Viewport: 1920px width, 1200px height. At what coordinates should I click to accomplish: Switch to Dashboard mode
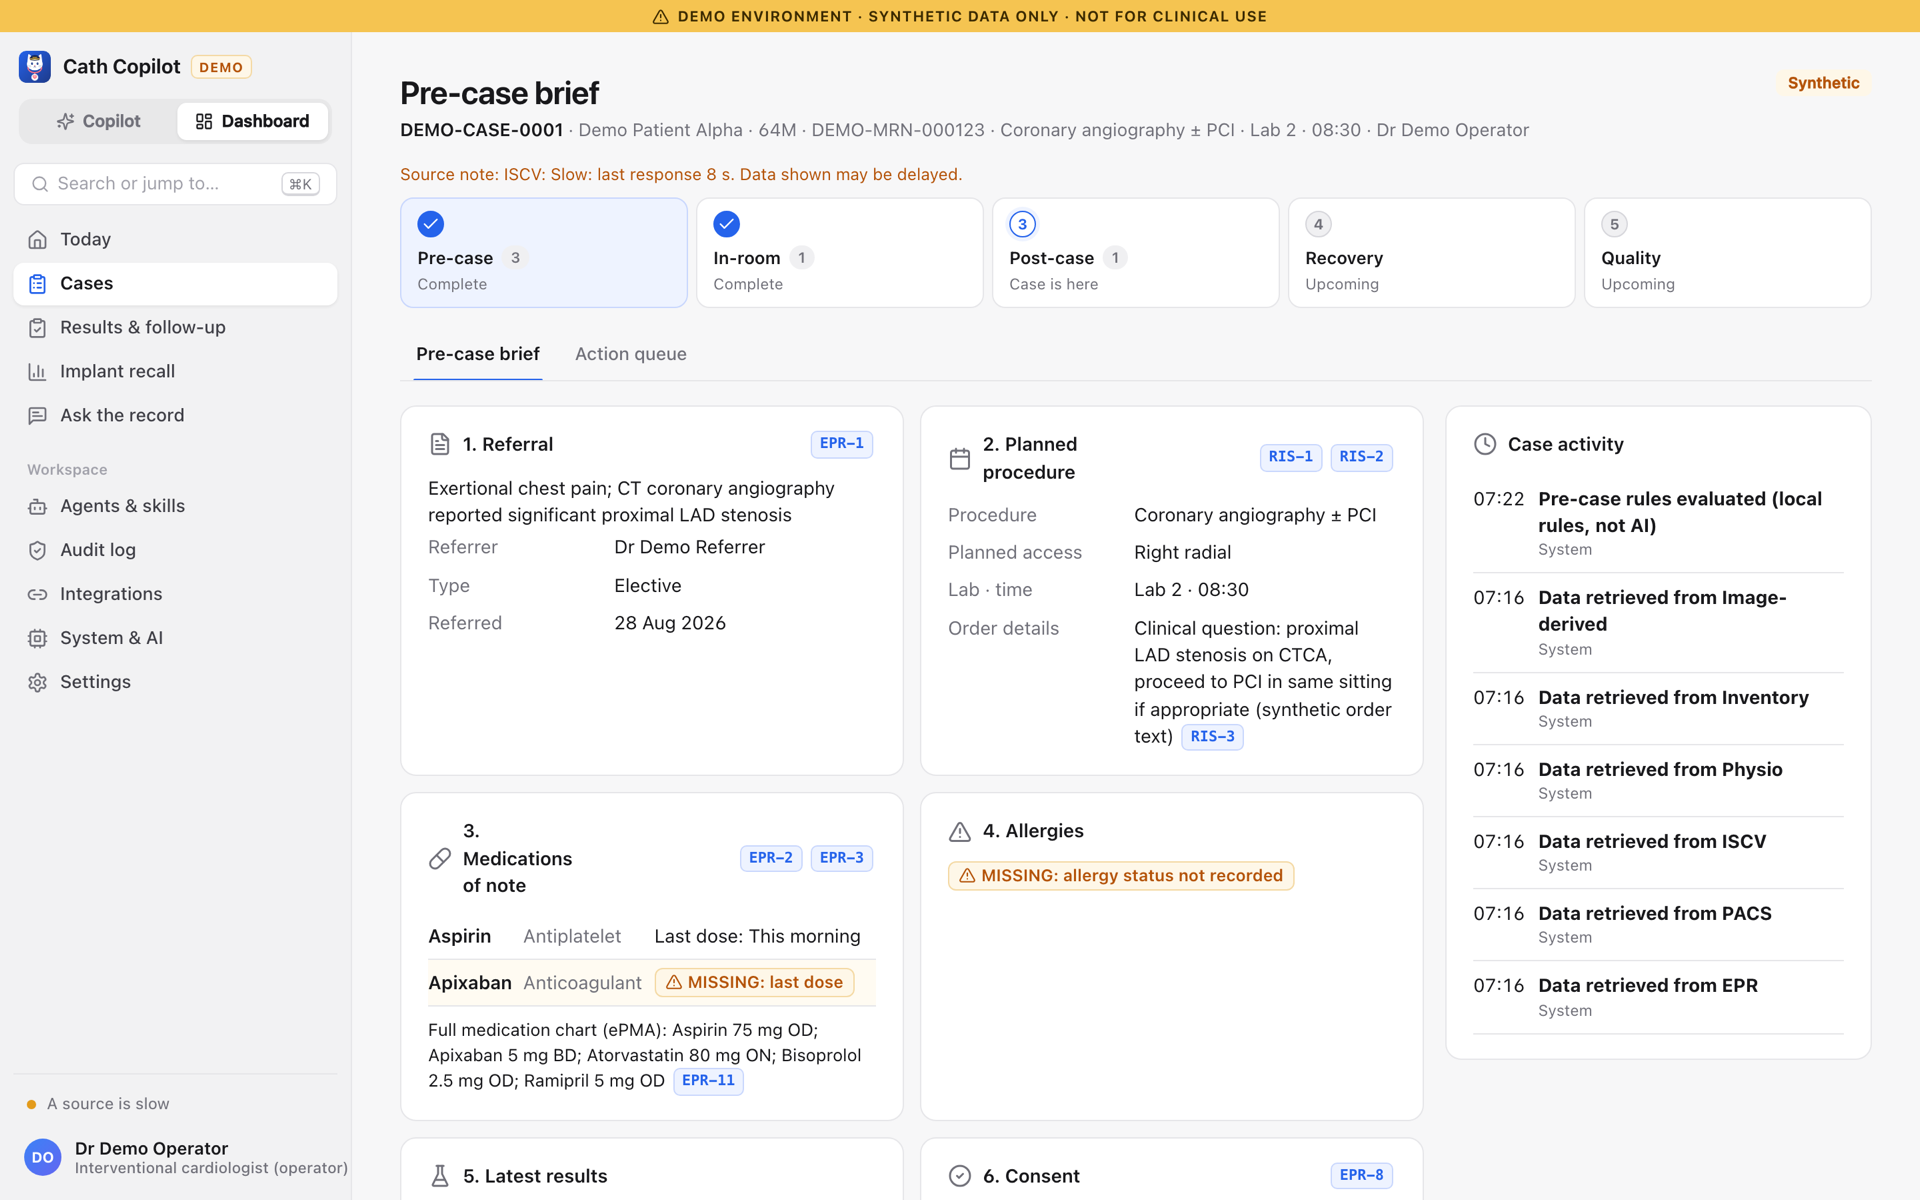253,121
